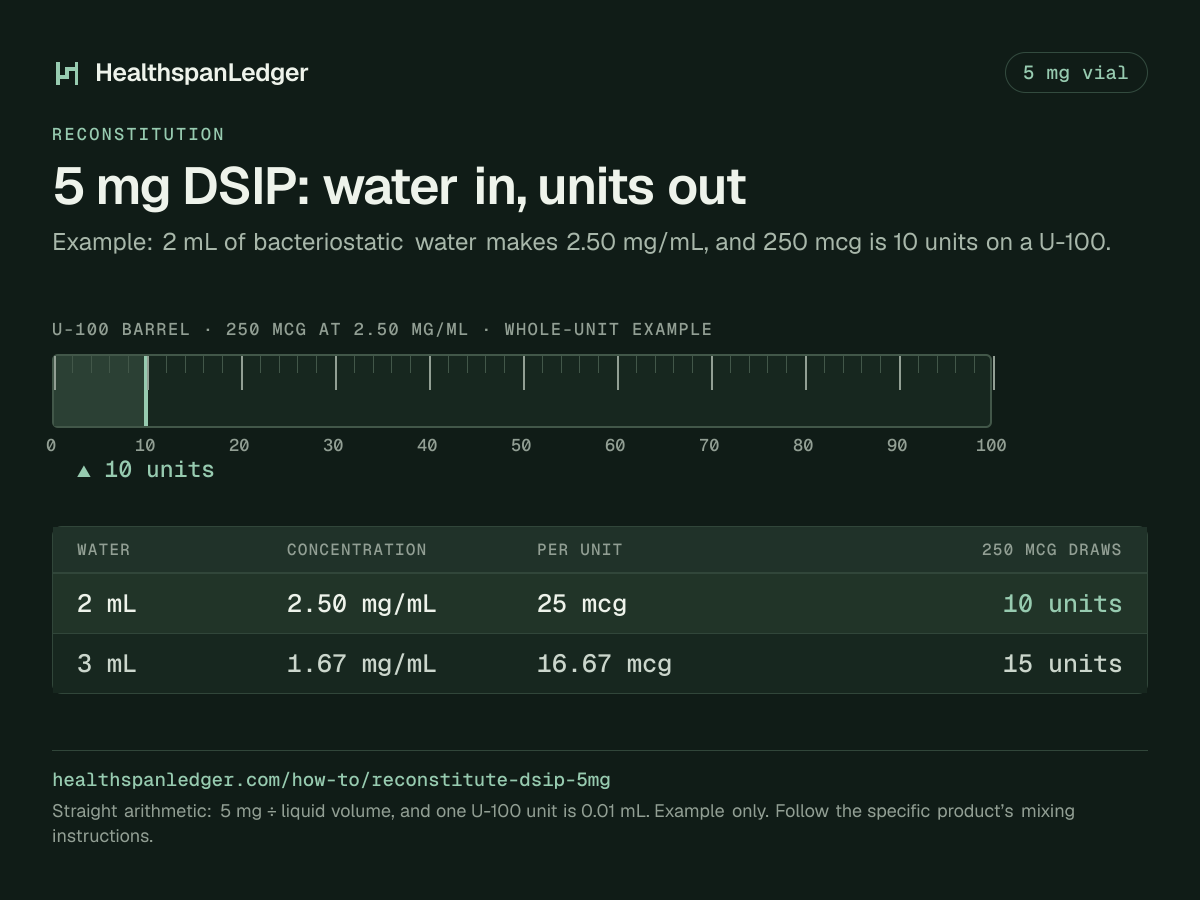Click the 10 label on the barrel scale

(145, 445)
